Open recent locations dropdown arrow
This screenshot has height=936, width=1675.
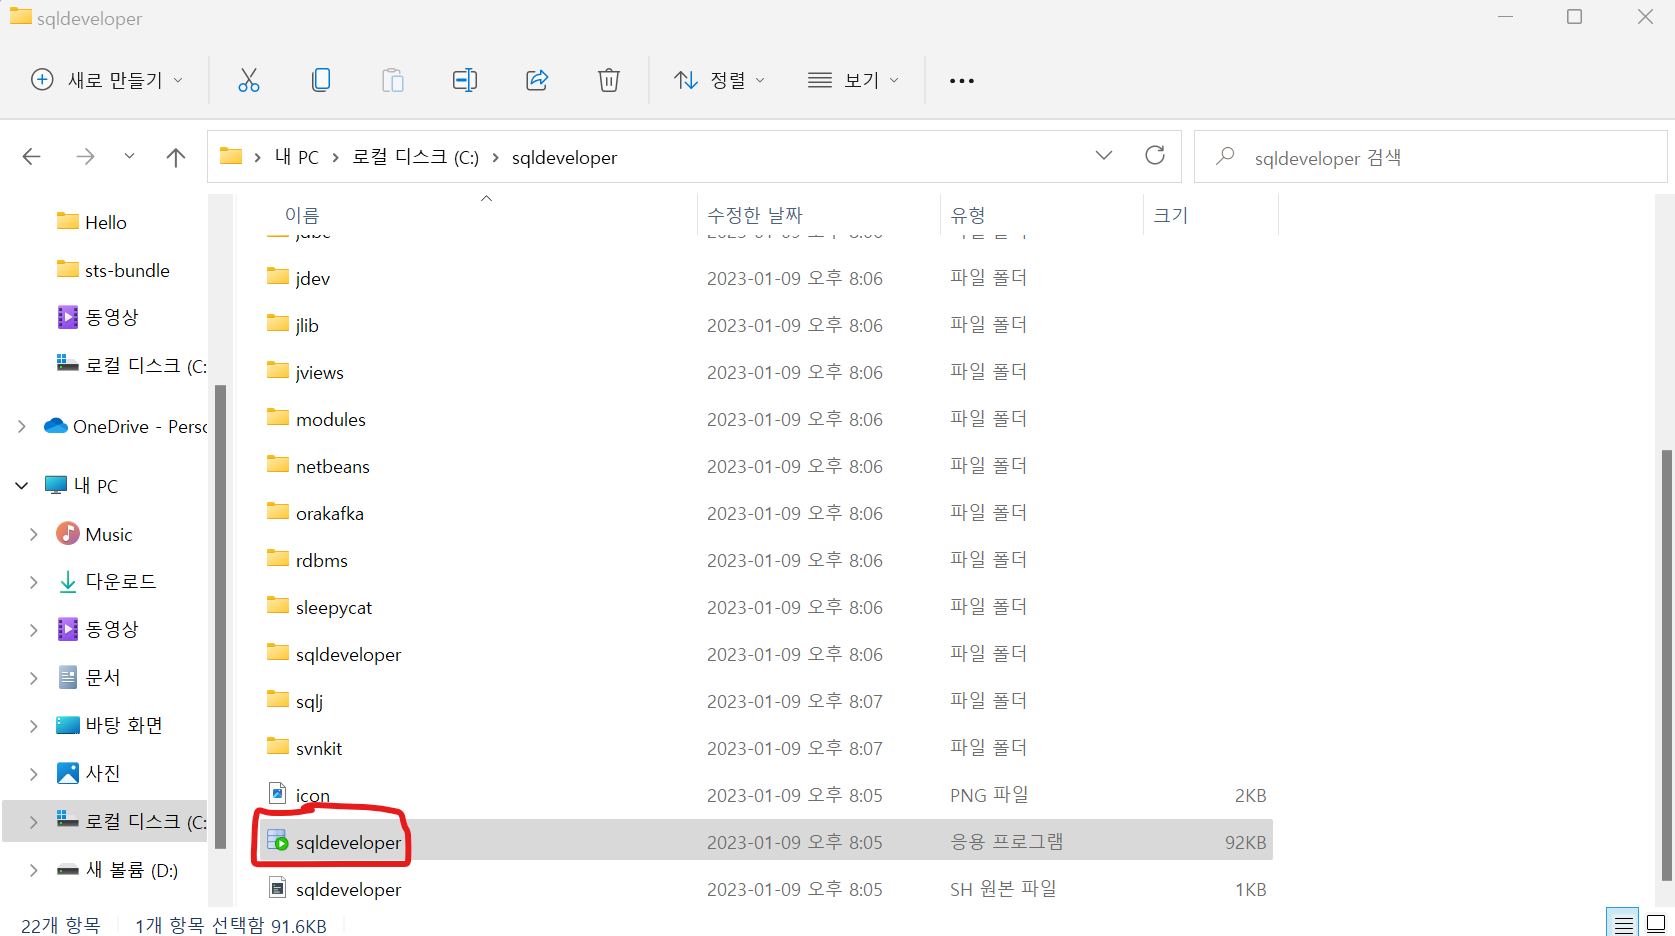coord(129,156)
